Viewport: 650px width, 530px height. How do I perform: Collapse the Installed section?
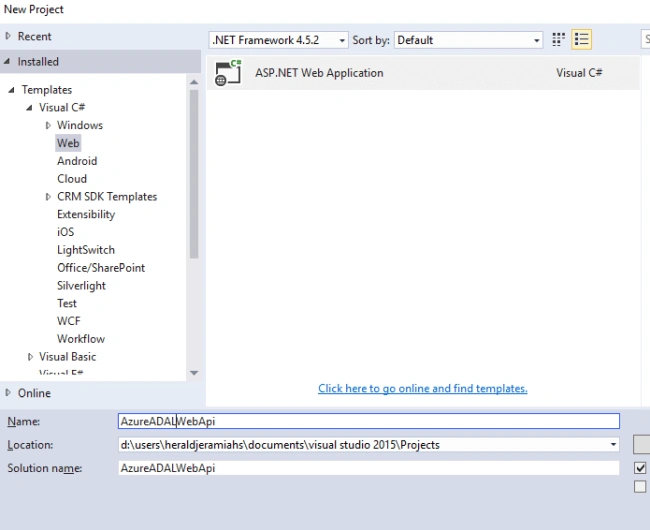pyautogui.click(x=7, y=61)
